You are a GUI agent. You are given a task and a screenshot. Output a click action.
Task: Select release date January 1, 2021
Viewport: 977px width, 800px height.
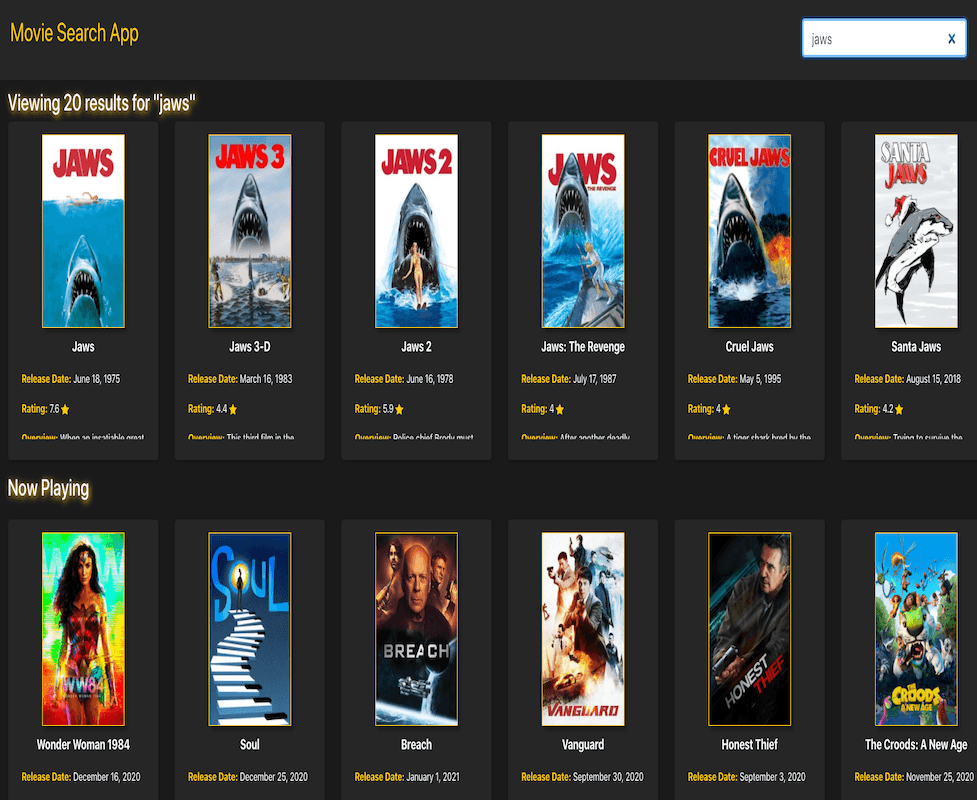(433, 777)
